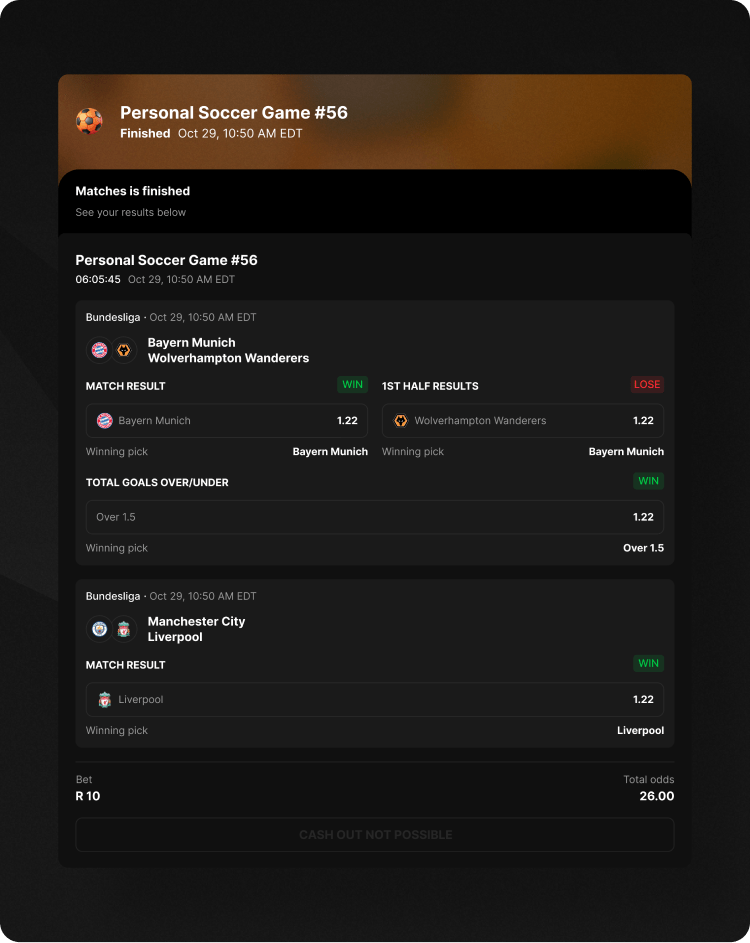Click the Bayern Munich vs Wolverhampton match title
The width and height of the screenshot is (750, 943).
(228, 350)
